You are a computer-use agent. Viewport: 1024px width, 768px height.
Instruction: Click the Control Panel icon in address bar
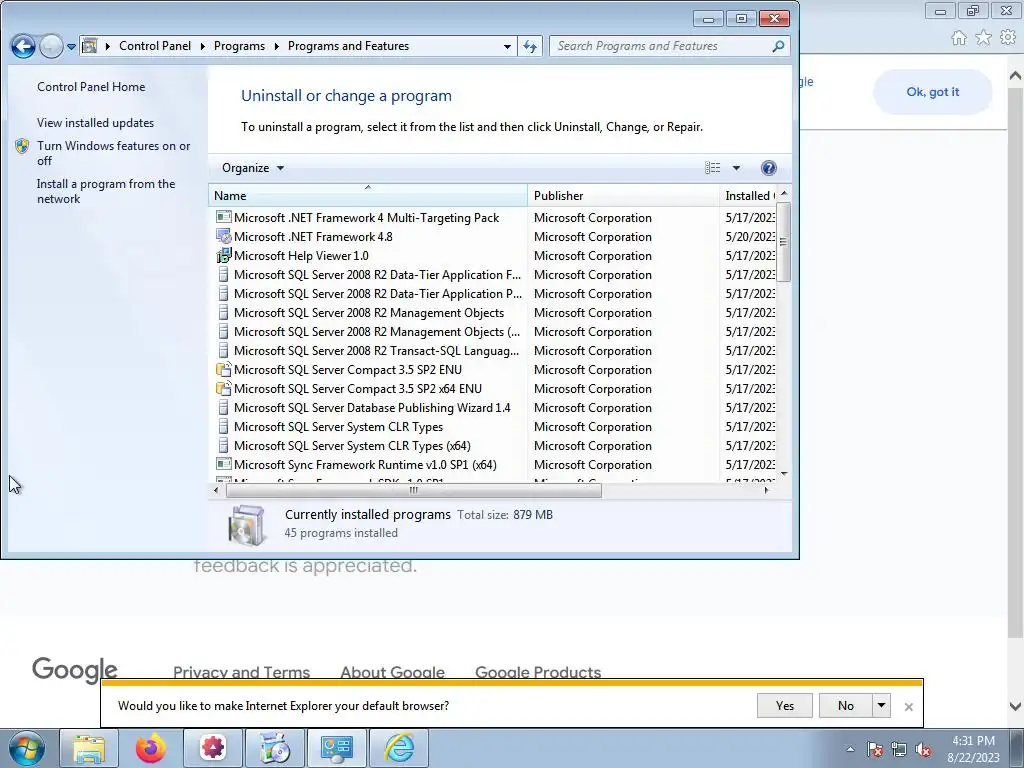click(x=89, y=46)
